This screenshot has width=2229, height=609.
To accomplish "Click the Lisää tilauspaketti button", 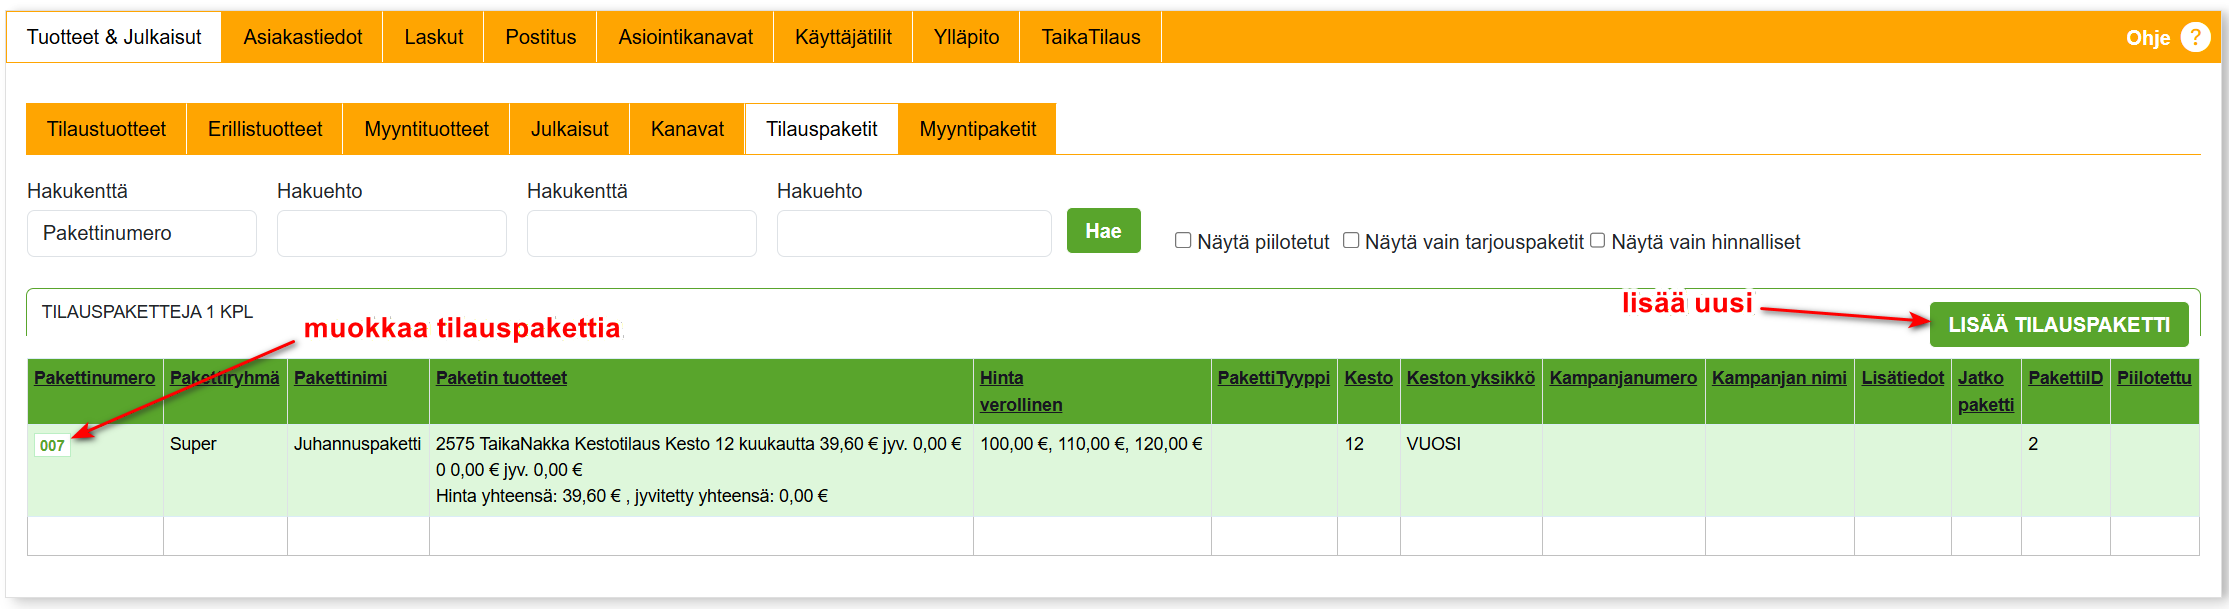I will (x=2058, y=325).
